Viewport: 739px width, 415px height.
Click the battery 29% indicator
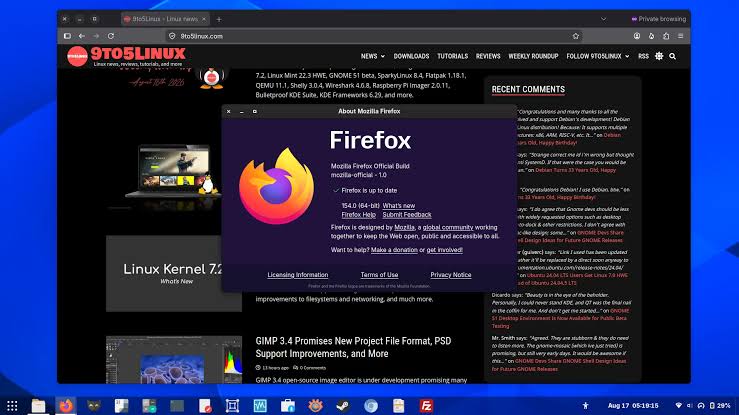(720, 406)
